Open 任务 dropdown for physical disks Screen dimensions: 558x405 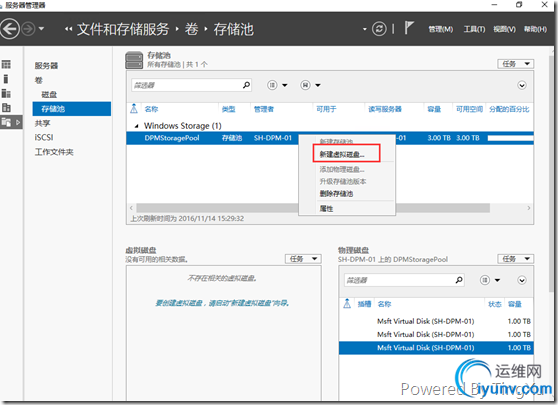(516, 259)
